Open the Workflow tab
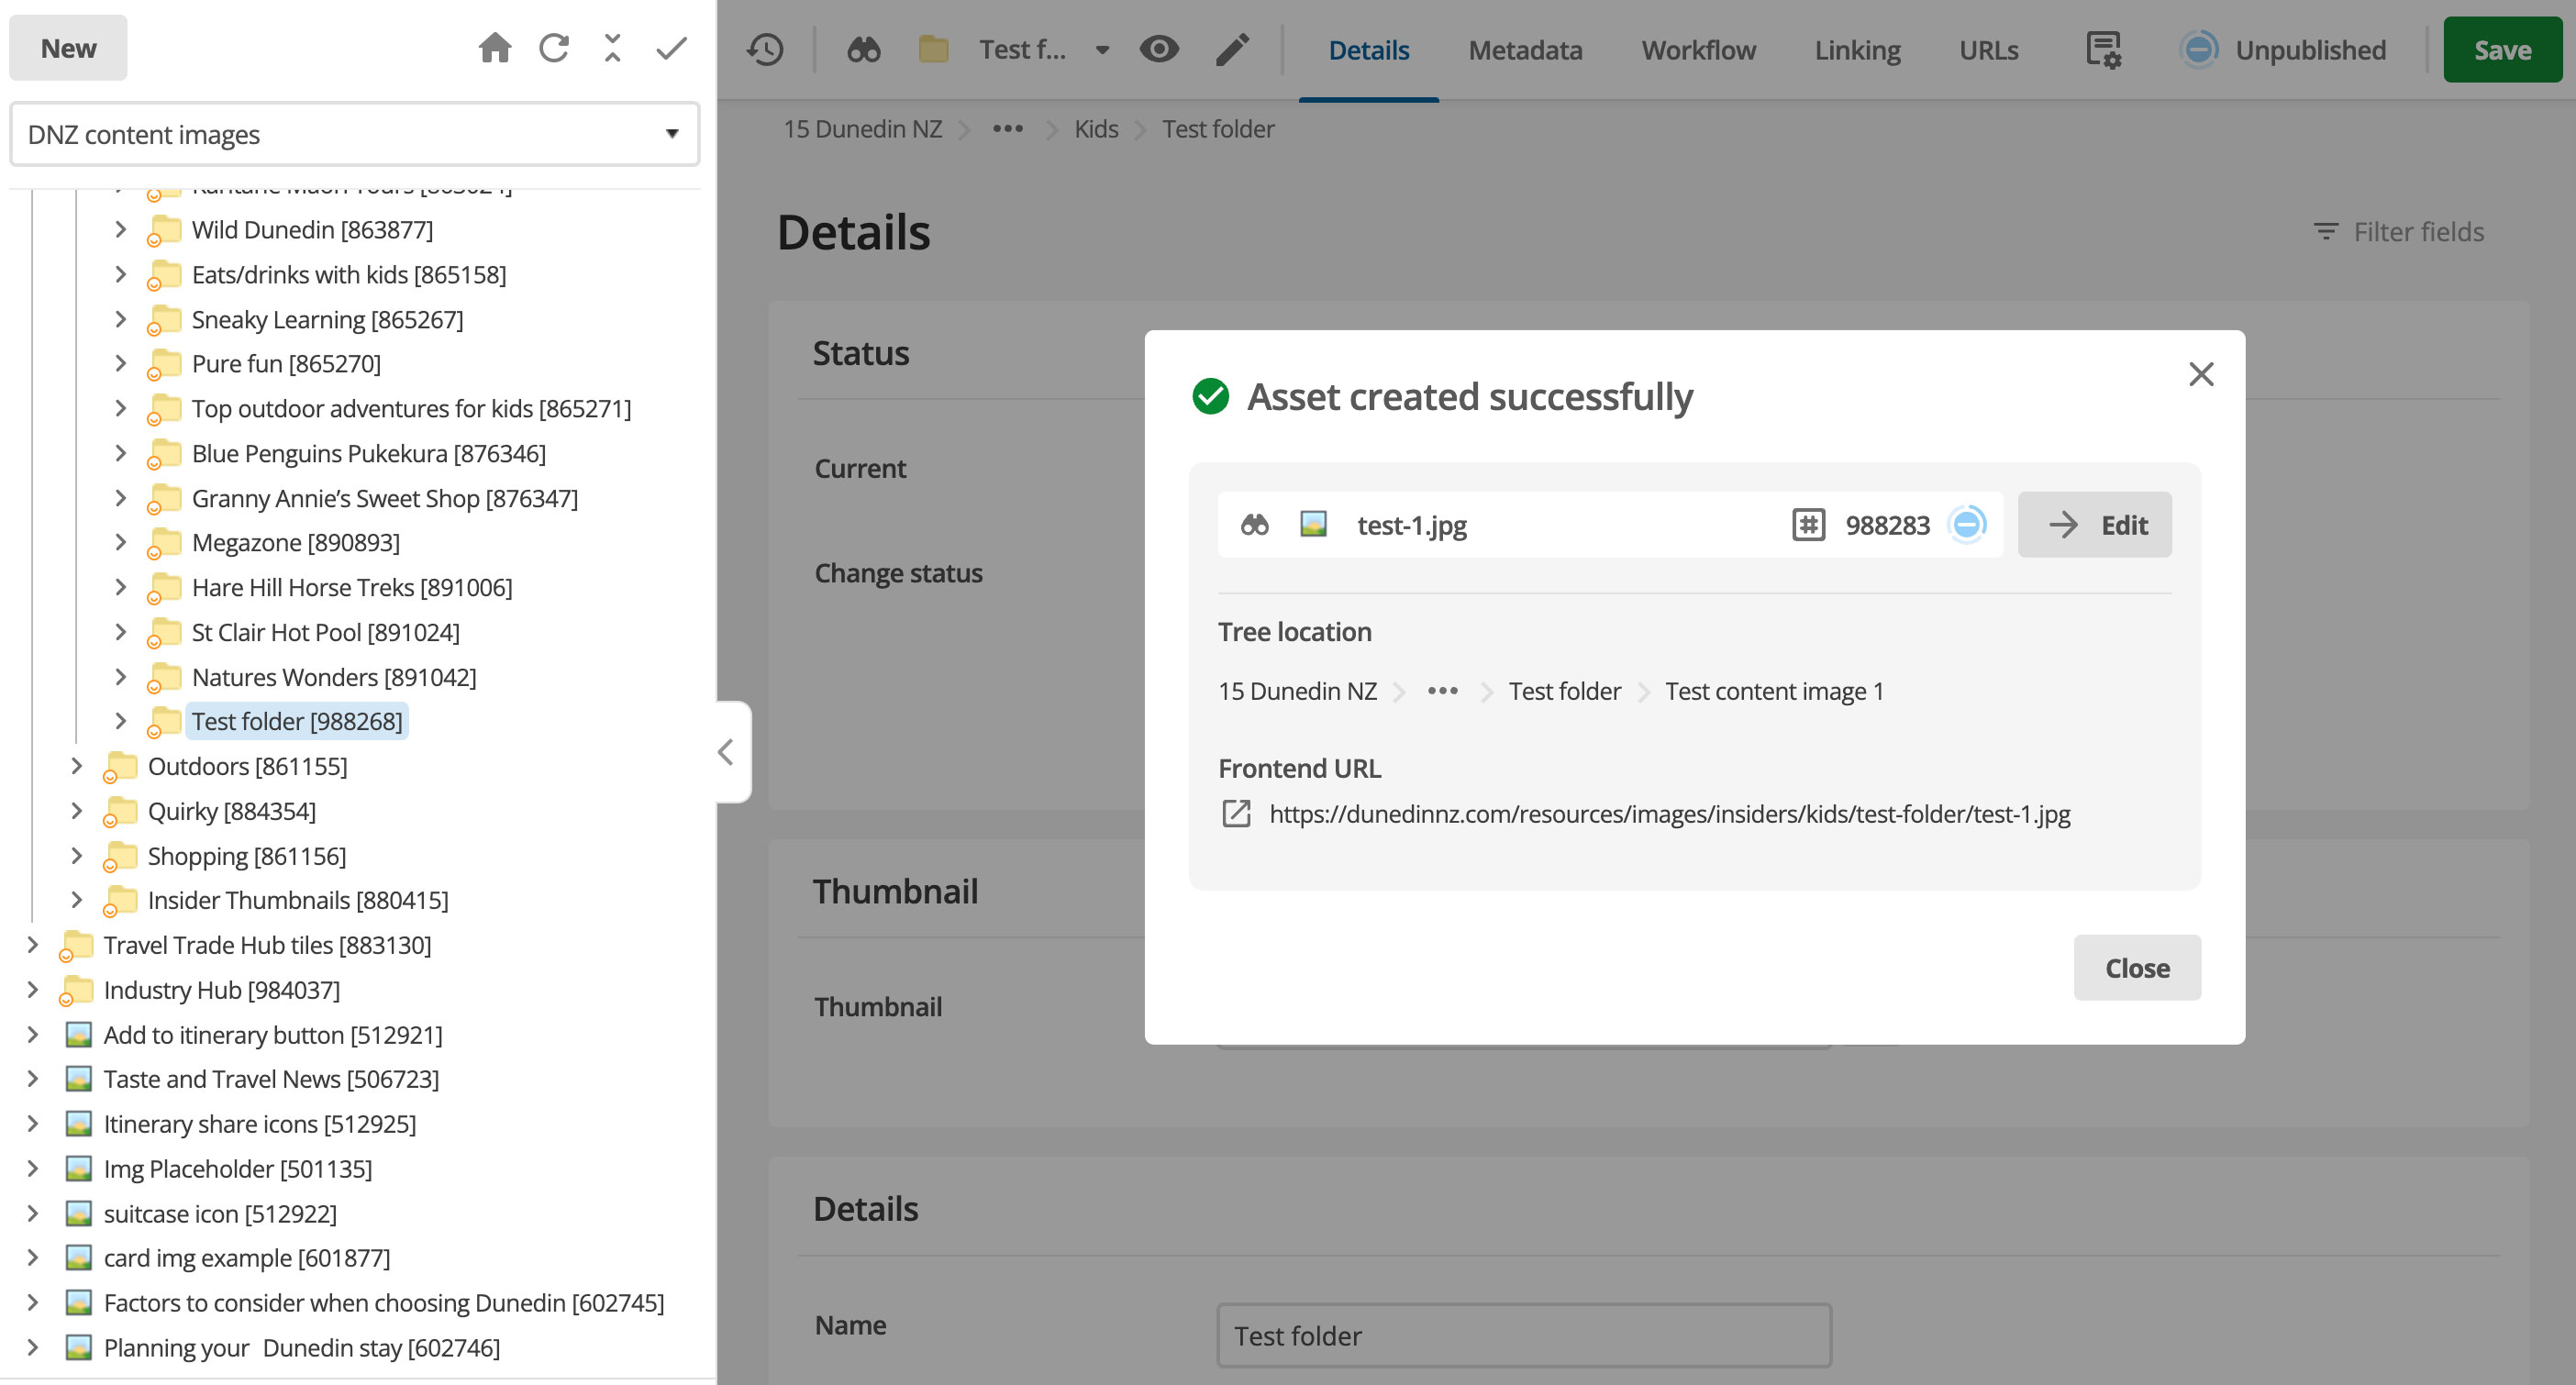This screenshot has width=2576, height=1385. click(x=1698, y=50)
